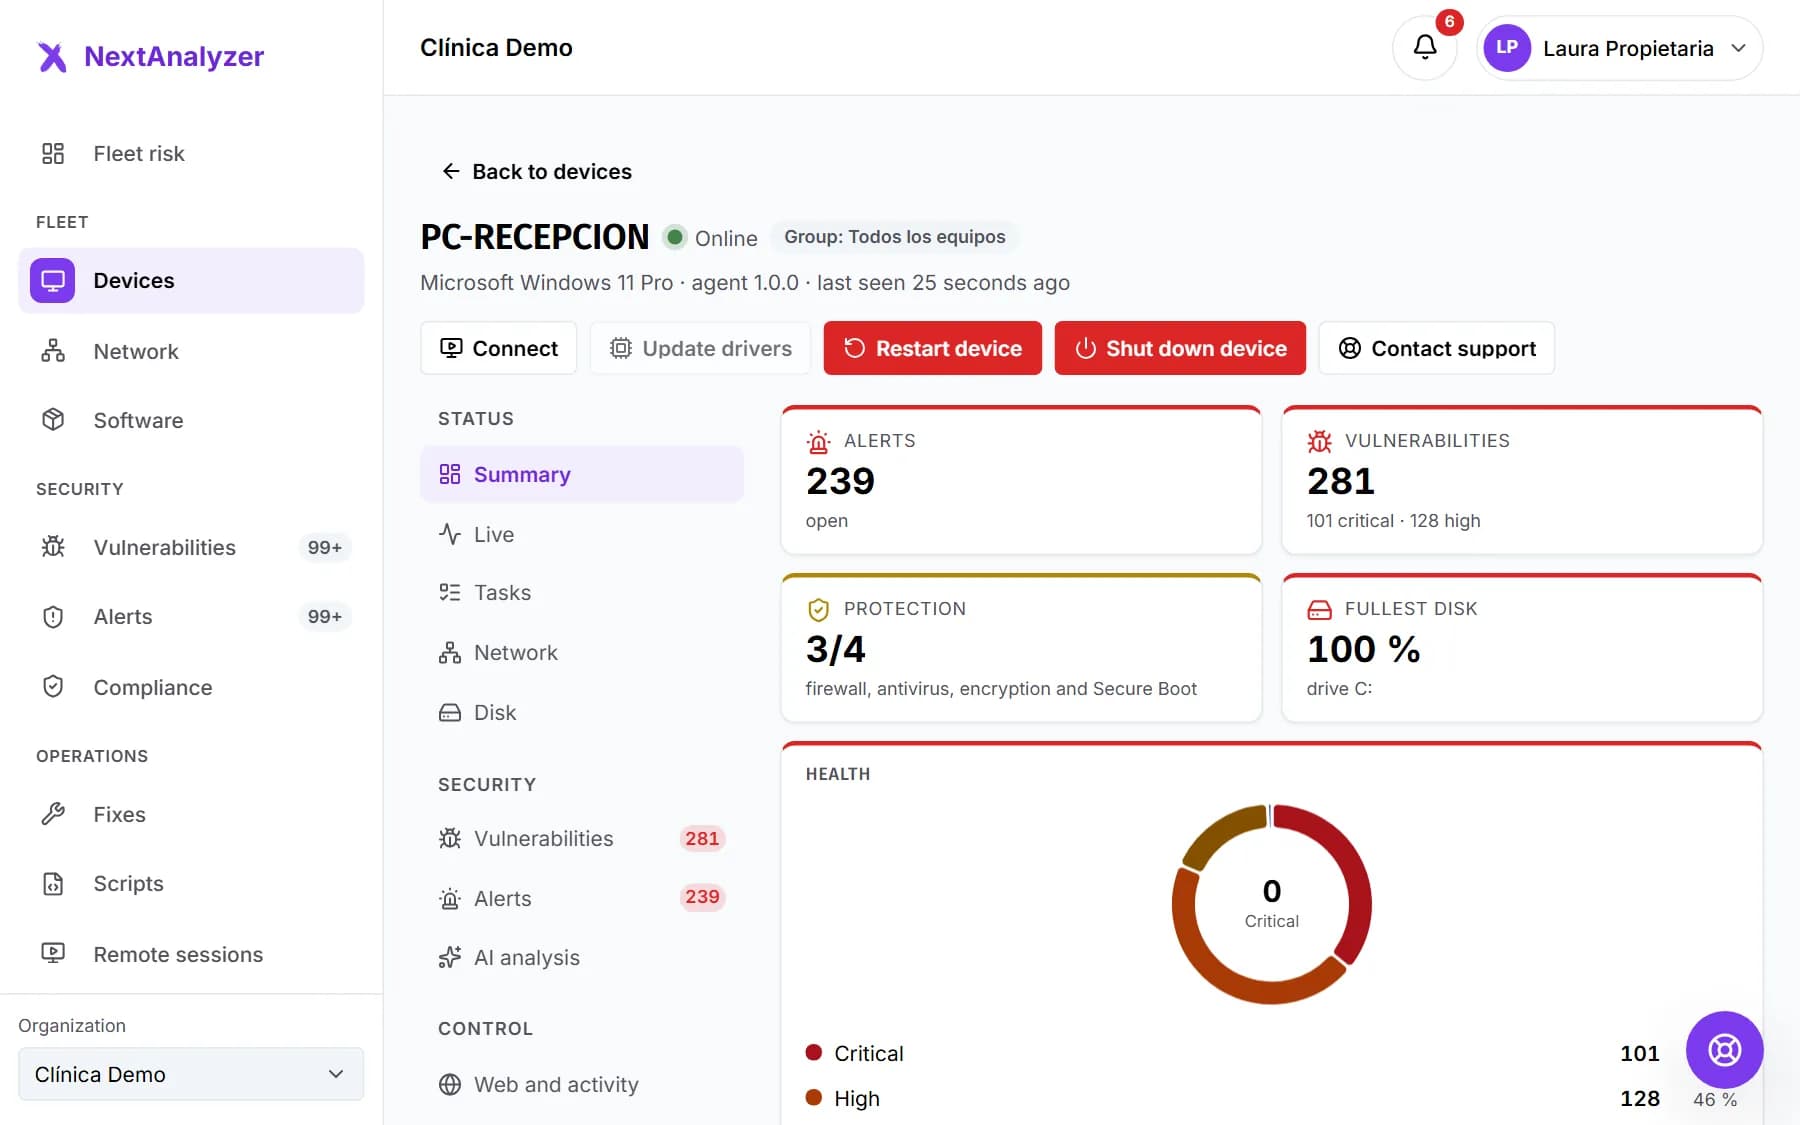Open device Alerts tab with 239 badge
The width and height of the screenshot is (1800, 1125).
coord(581,898)
